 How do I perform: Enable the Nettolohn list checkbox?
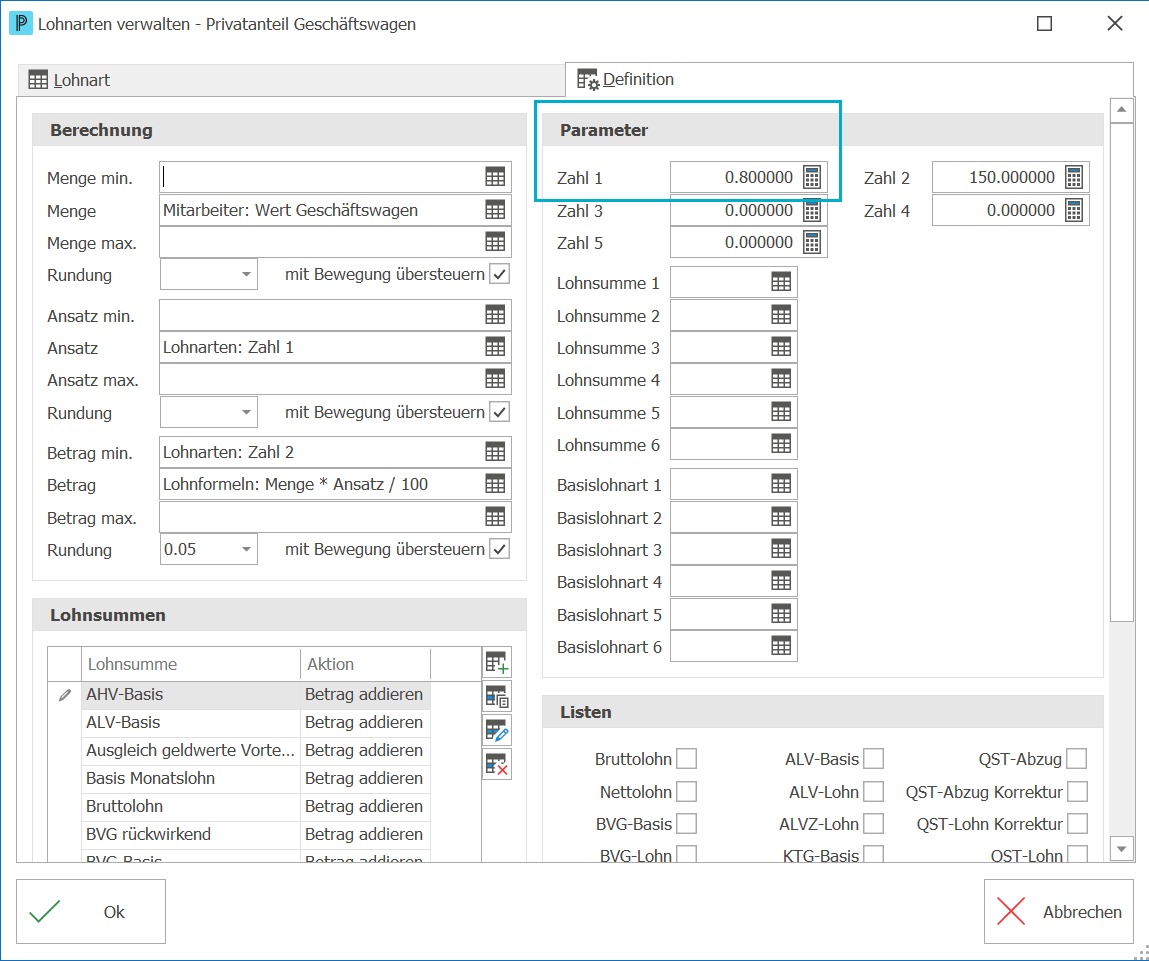pos(687,792)
